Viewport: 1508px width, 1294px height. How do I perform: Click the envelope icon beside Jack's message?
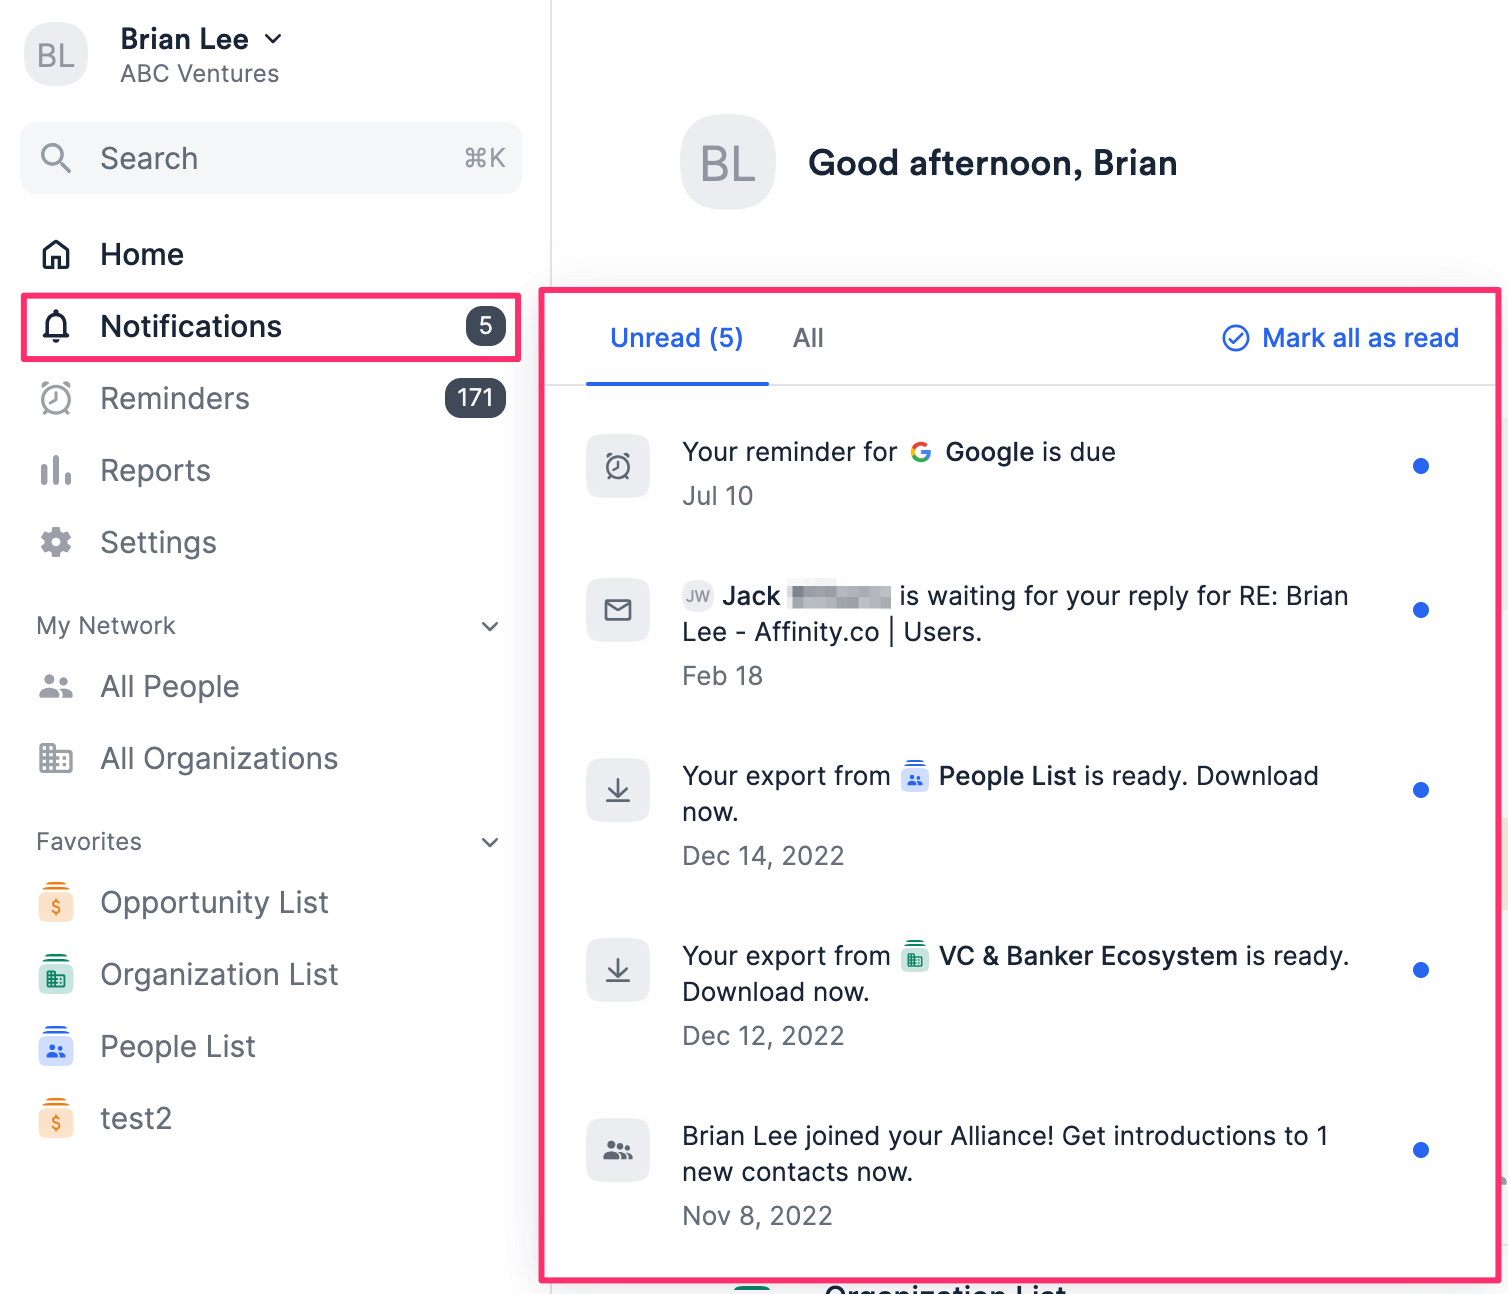(618, 610)
